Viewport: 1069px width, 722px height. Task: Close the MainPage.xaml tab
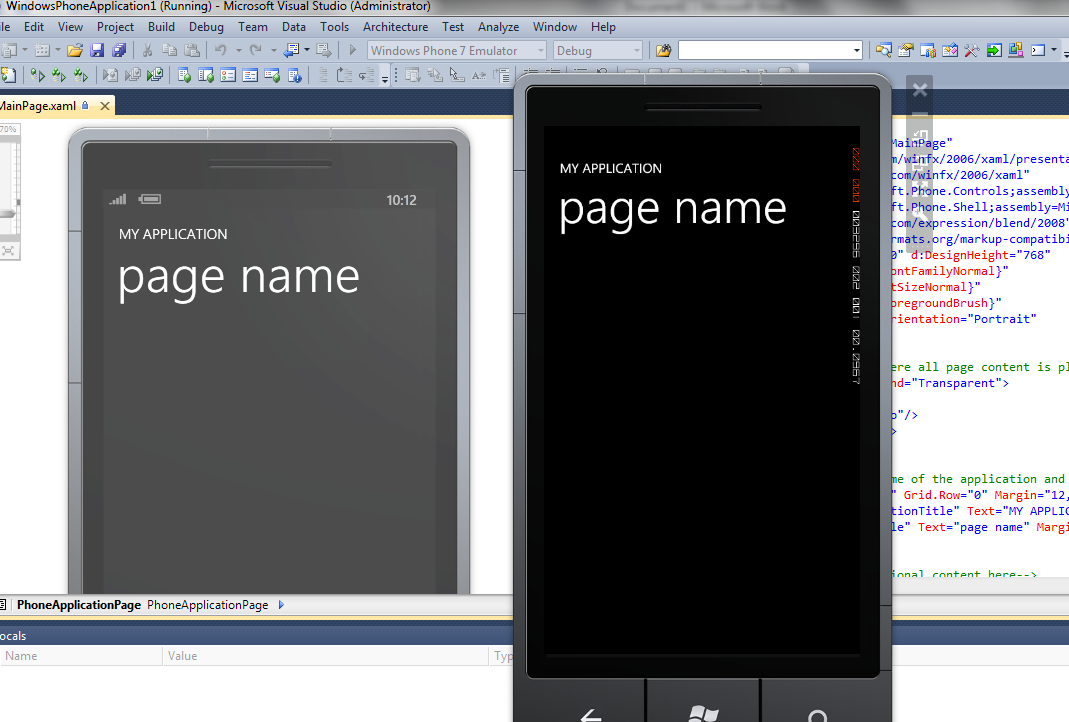point(103,106)
